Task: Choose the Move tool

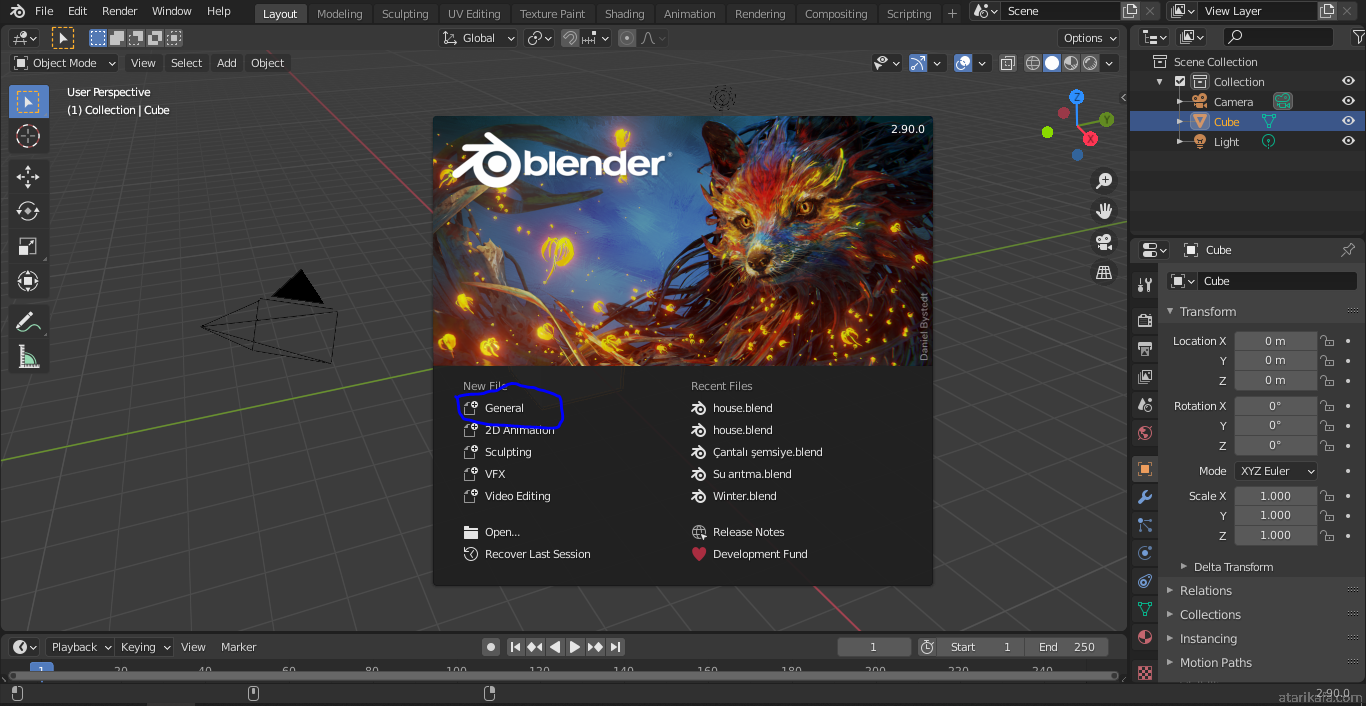Action: [x=28, y=178]
